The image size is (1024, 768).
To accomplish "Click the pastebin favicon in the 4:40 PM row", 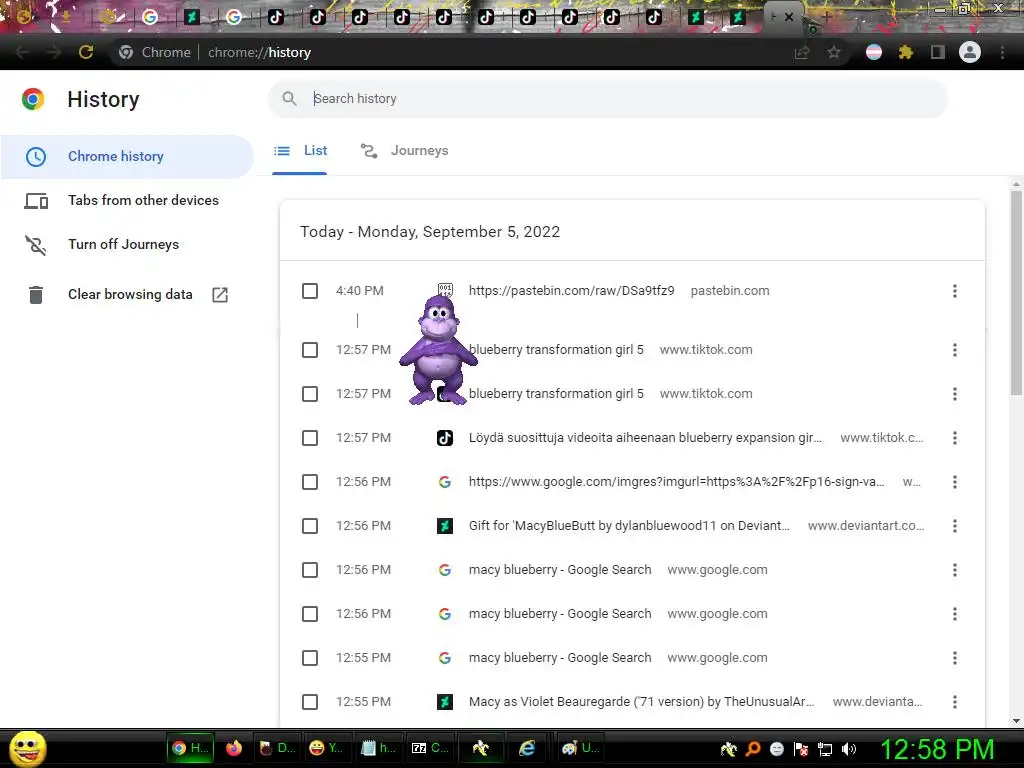I will point(445,289).
